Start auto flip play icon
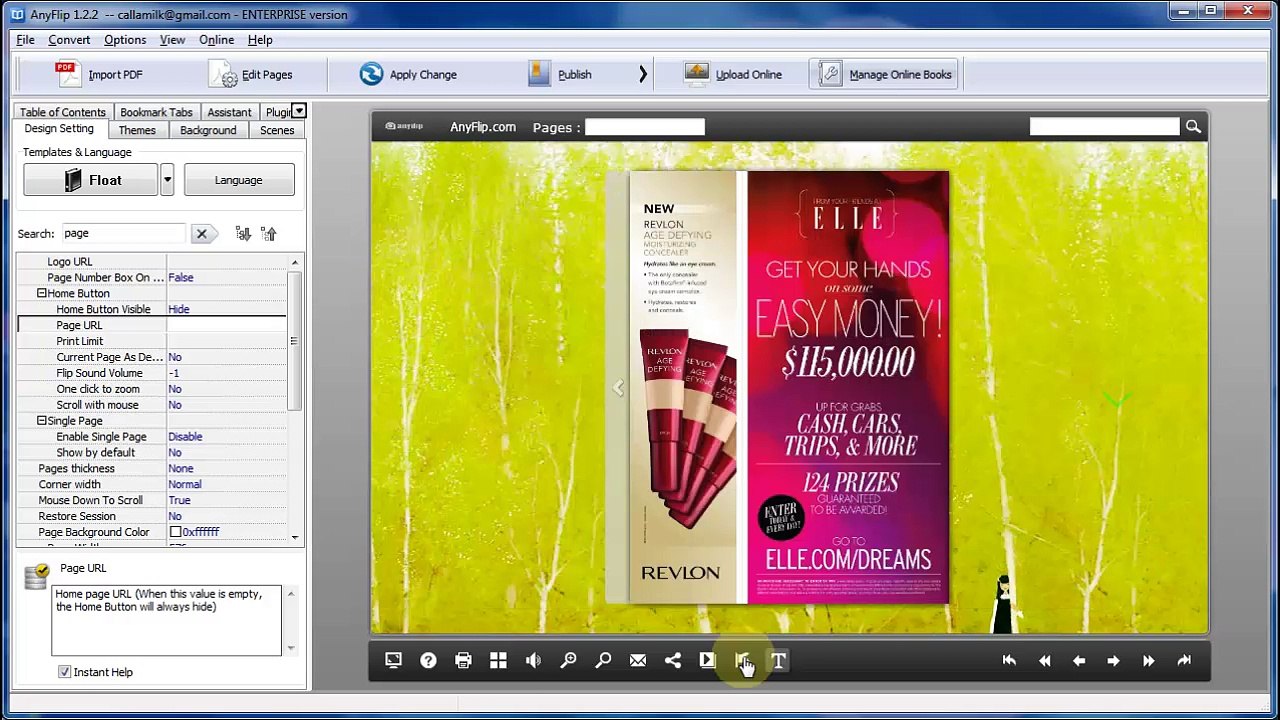1280x720 pixels. [x=708, y=660]
